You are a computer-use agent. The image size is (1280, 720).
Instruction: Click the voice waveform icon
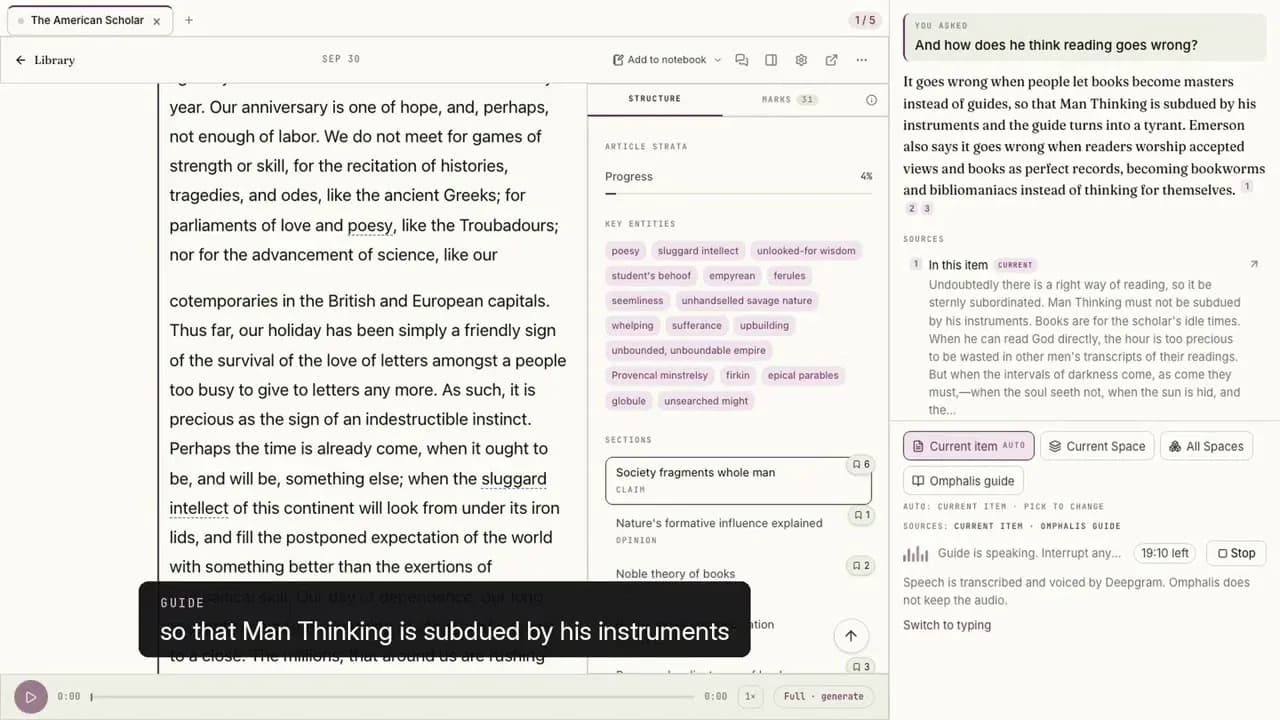click(915, 553)
